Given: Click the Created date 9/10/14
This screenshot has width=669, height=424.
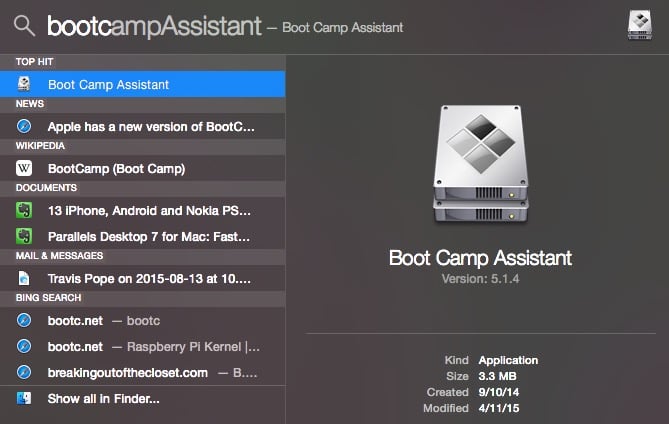Looking at the screenshot, I should coord(498,392).
